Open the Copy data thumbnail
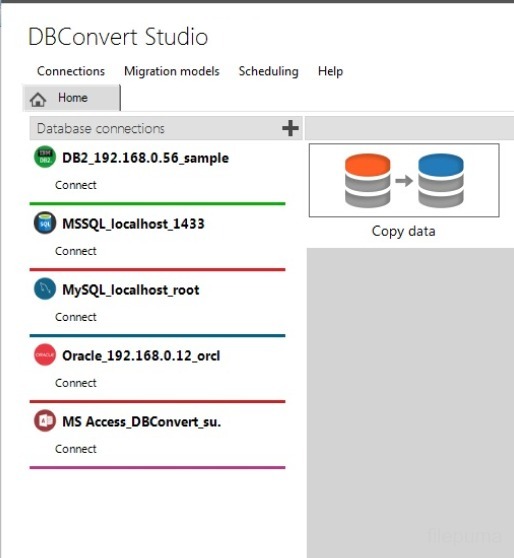Image resolution: width=514 pixels, height=558 pixels. click(x=404, y=180)
